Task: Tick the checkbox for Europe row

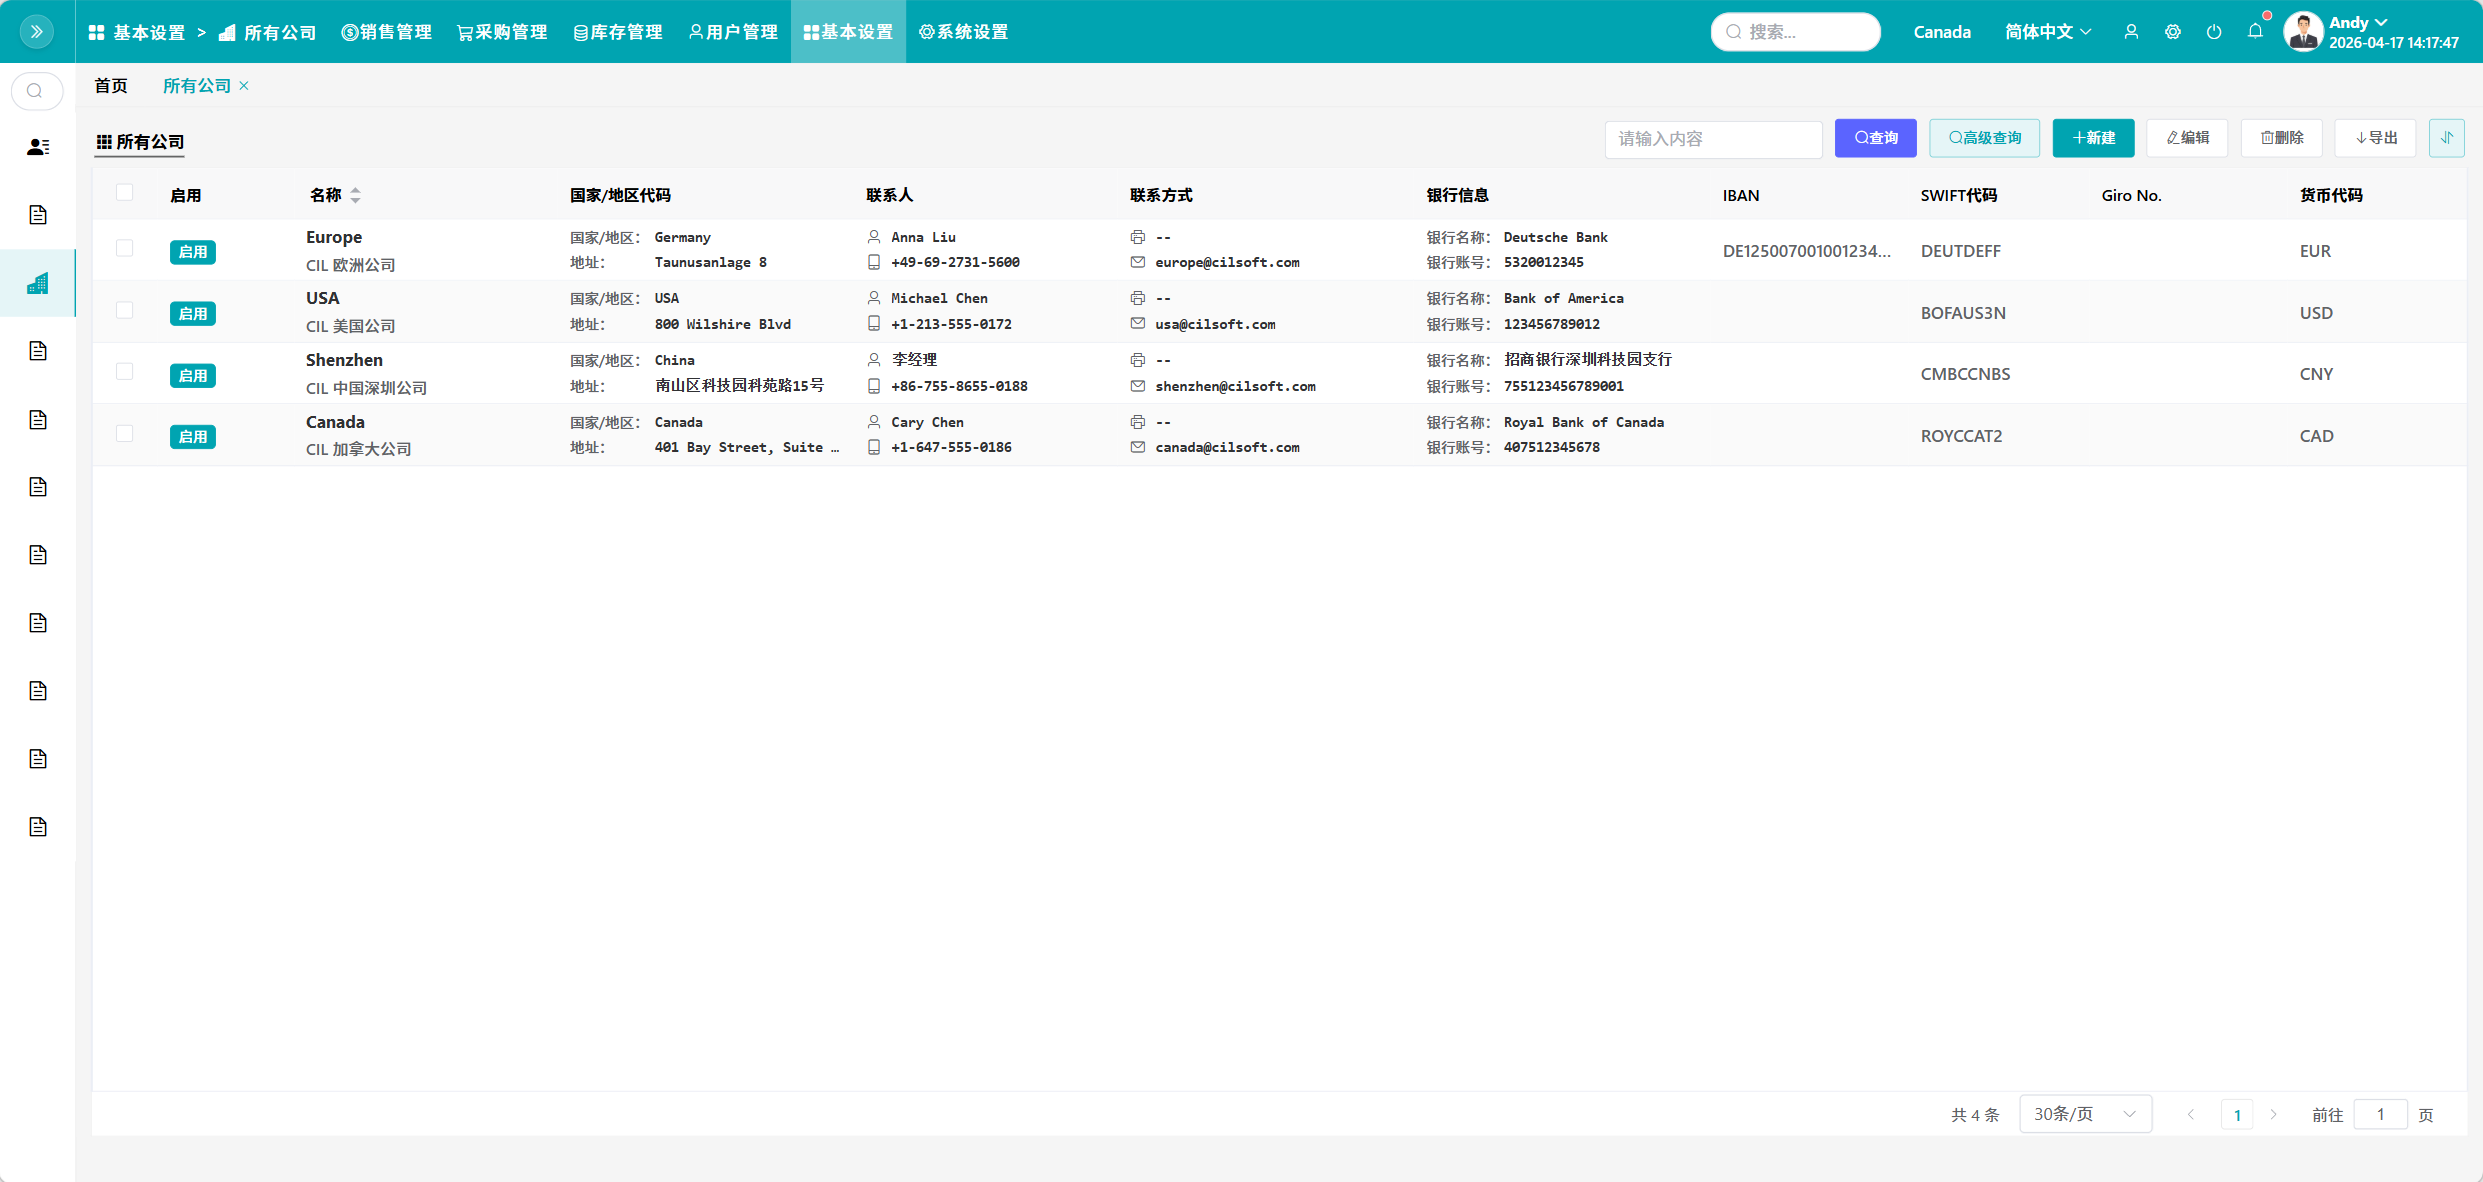Action: coord(124,248)
